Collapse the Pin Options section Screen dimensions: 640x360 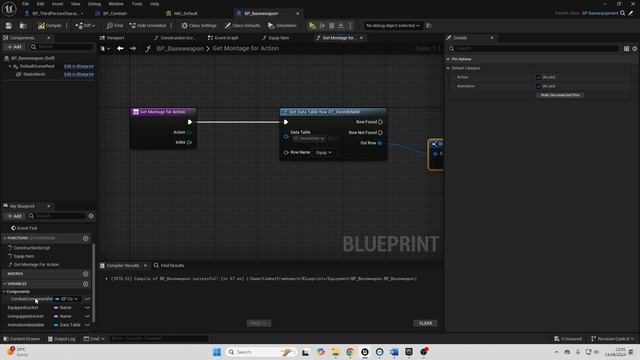448,59
